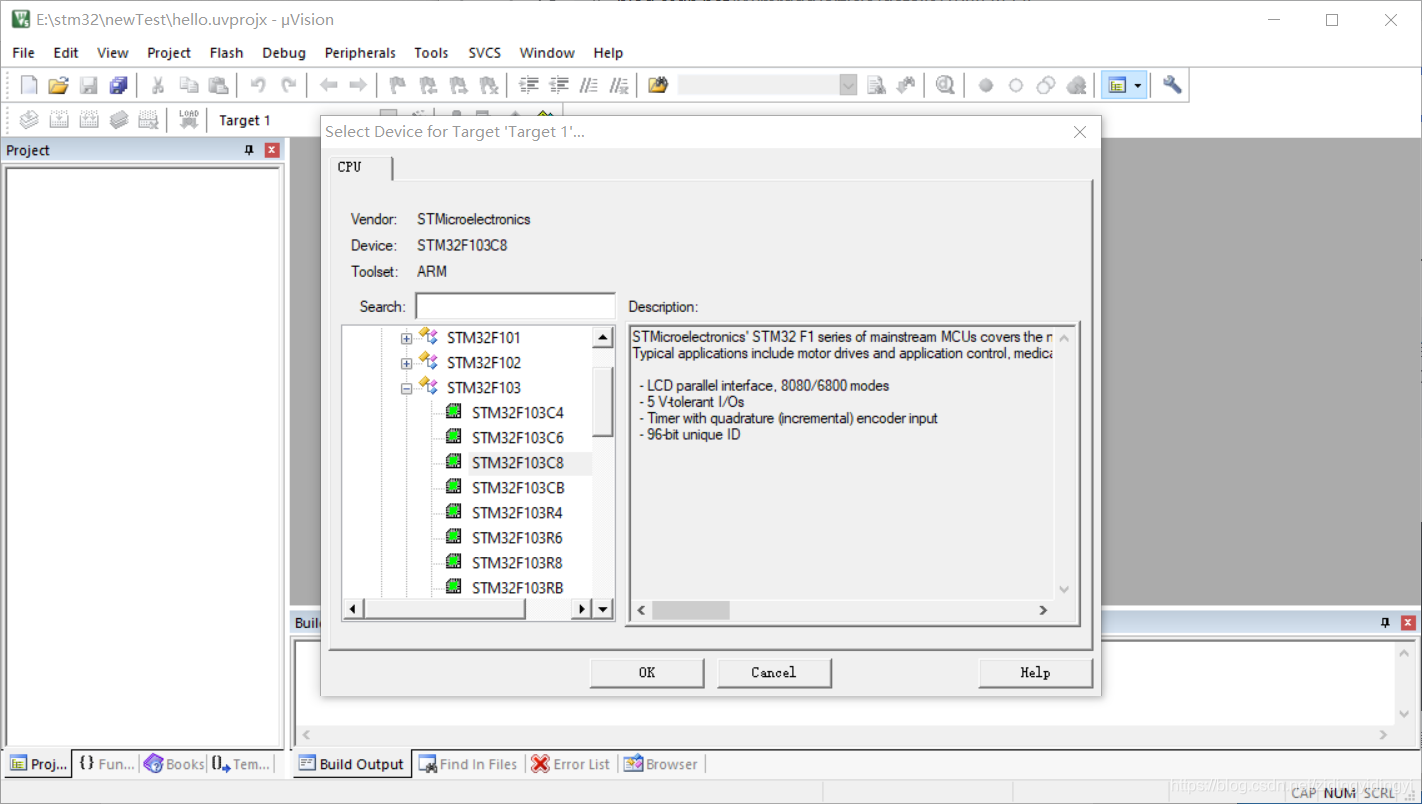Screen dimensions: 1422x804
Task: Expand the STM32F102 tree node
Action: point(406,363)
